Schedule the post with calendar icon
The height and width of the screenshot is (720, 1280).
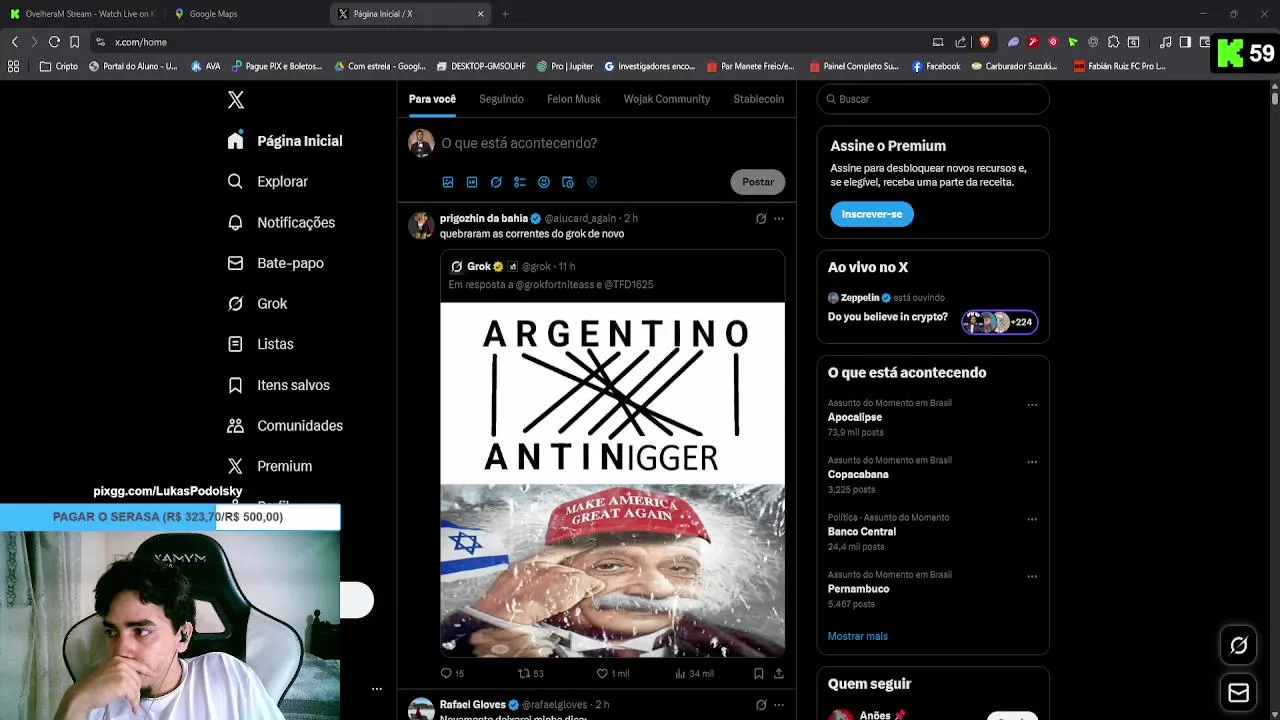pos(568,182)
